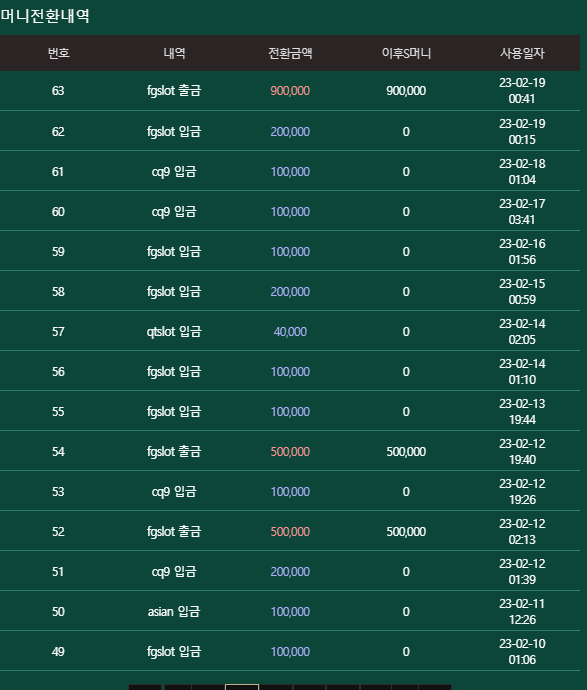Click 200,000 amount in row 58
Viewport: 587px width, 690px height.
[290, 292]
